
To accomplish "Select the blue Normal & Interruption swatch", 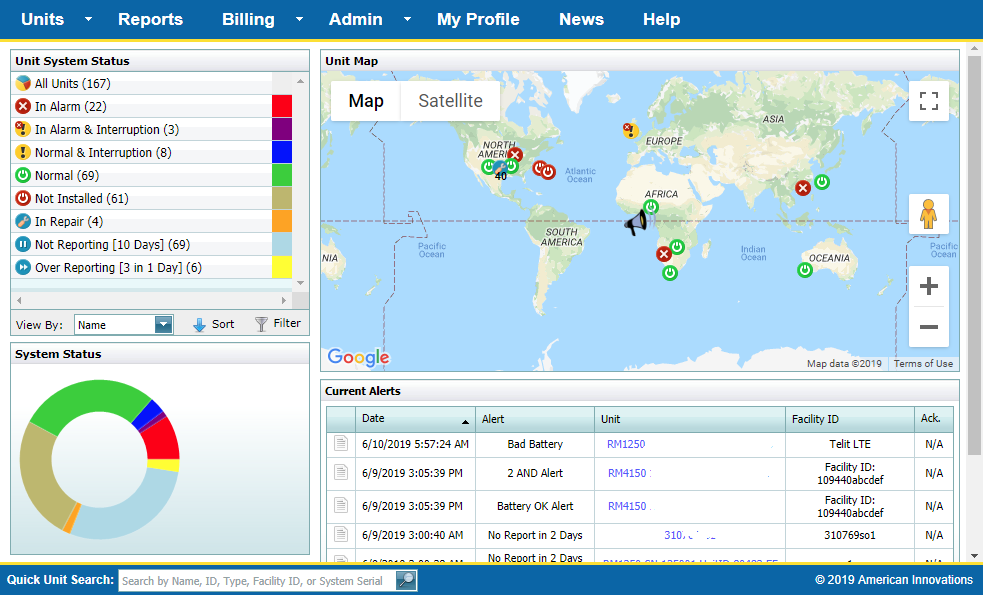I will point(282,152).
